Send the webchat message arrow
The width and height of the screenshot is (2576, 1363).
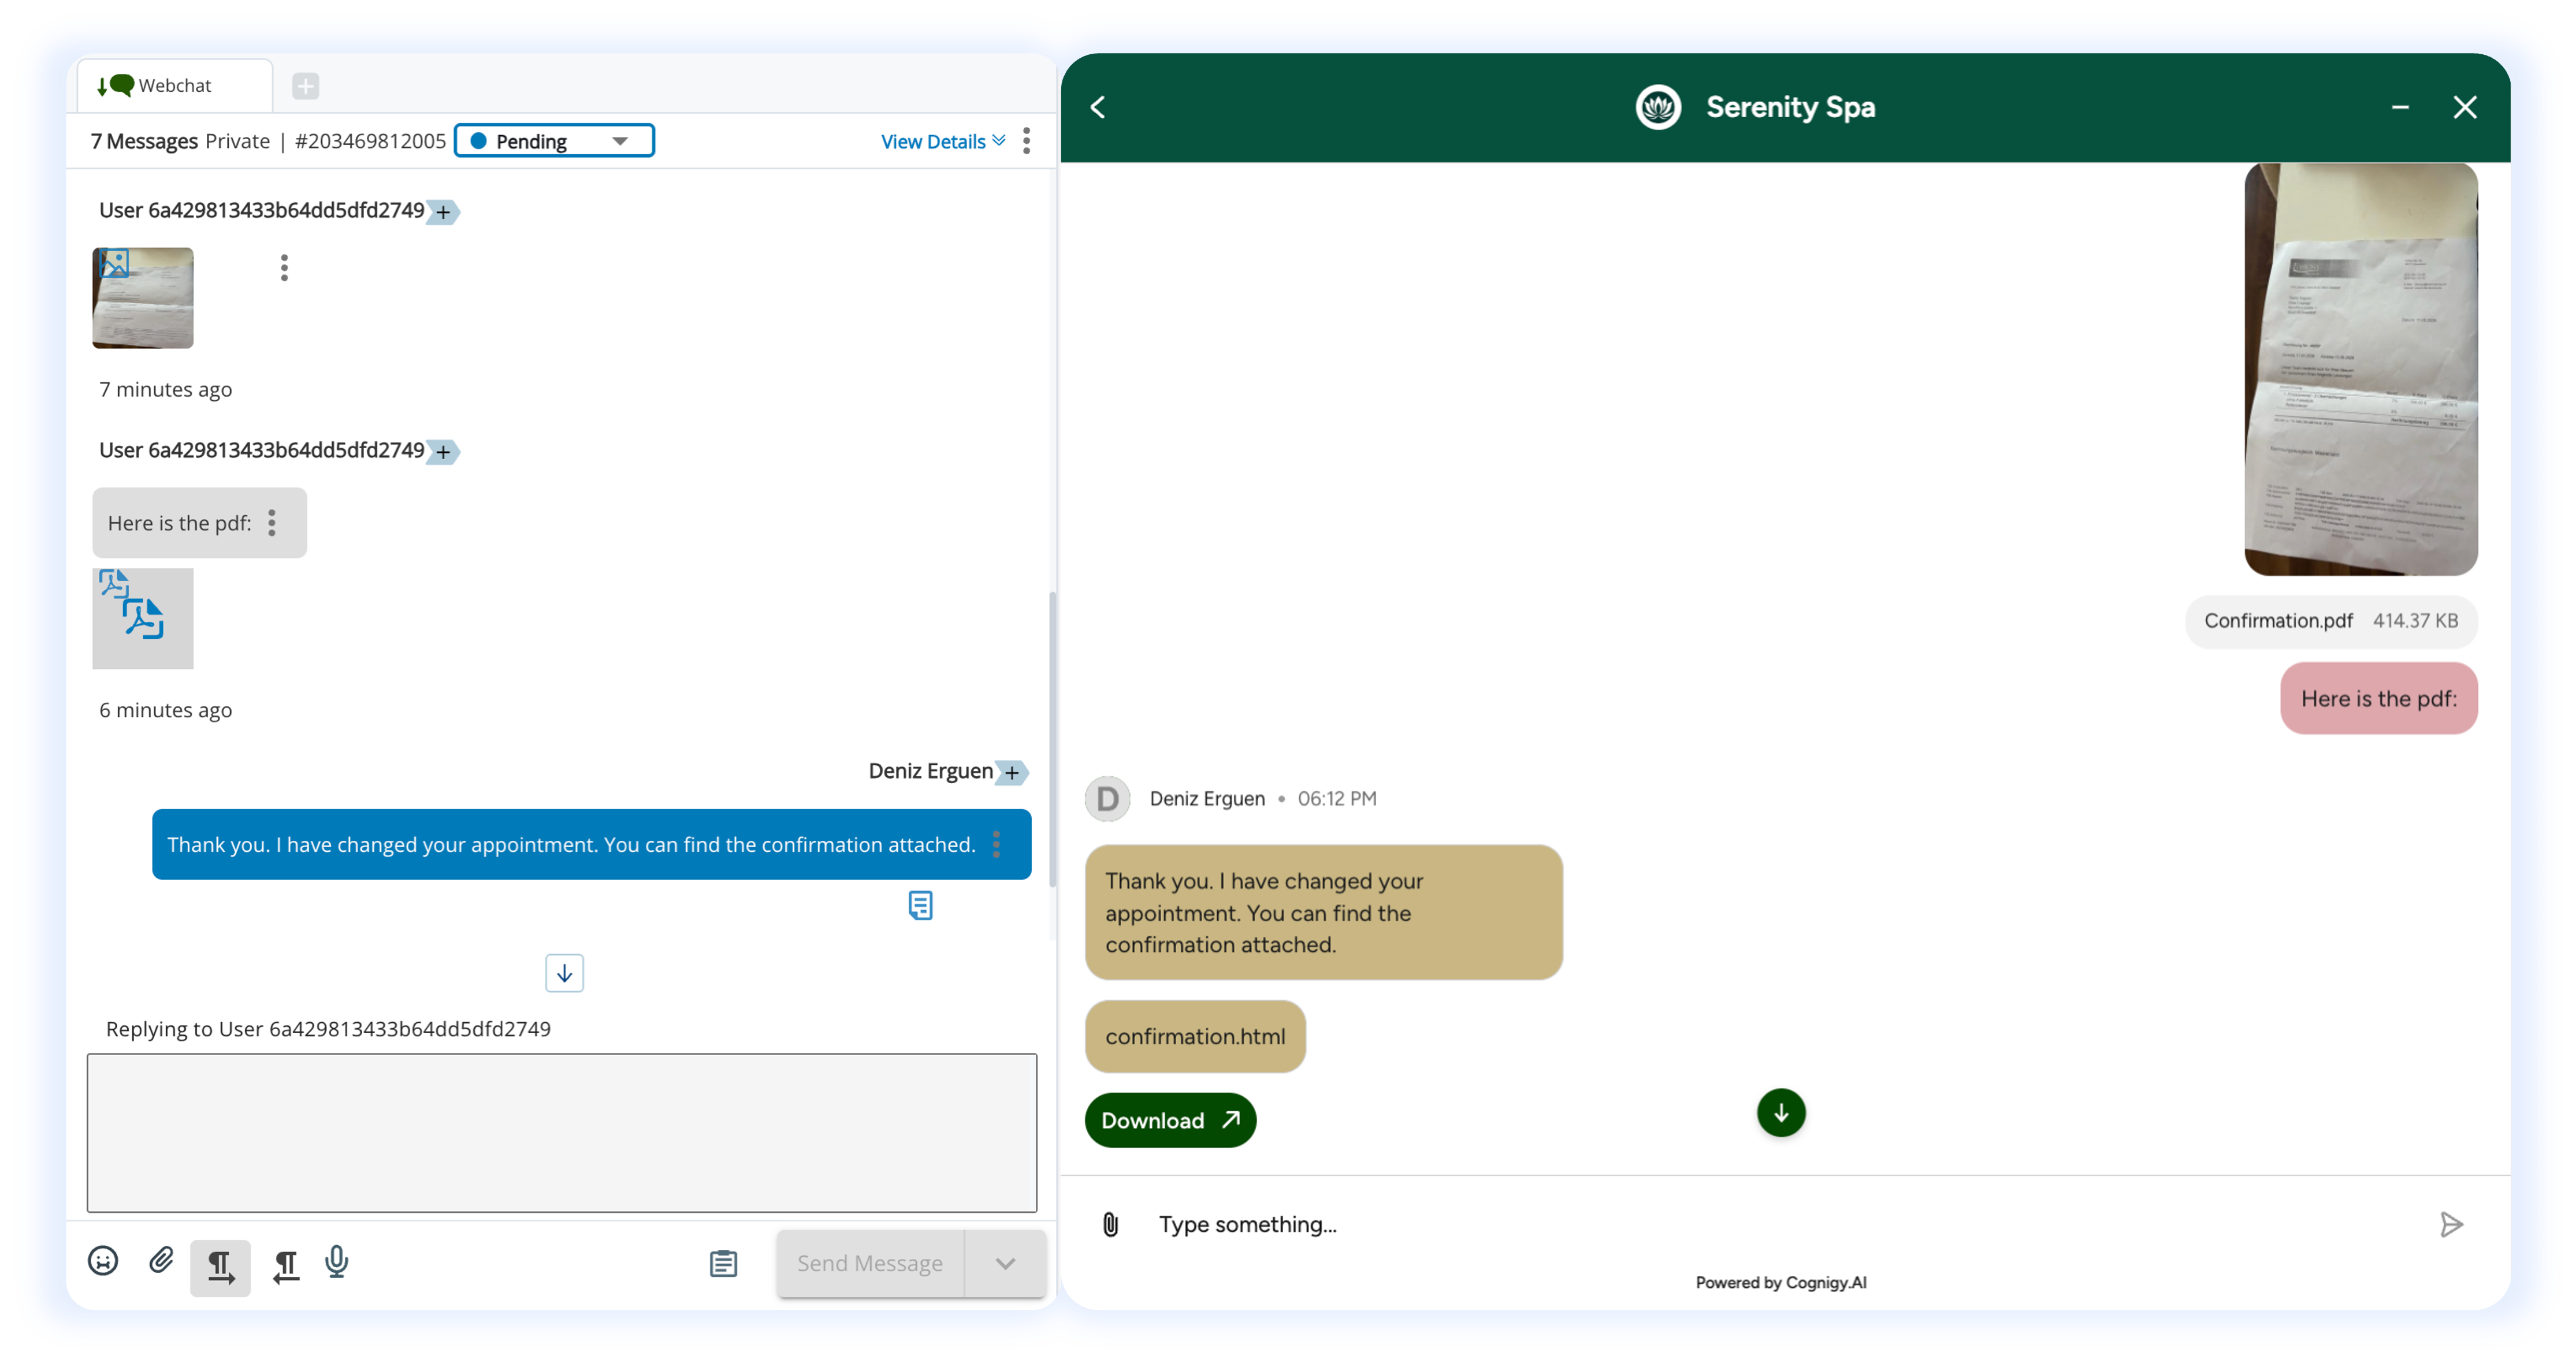pos(2451,1224)
